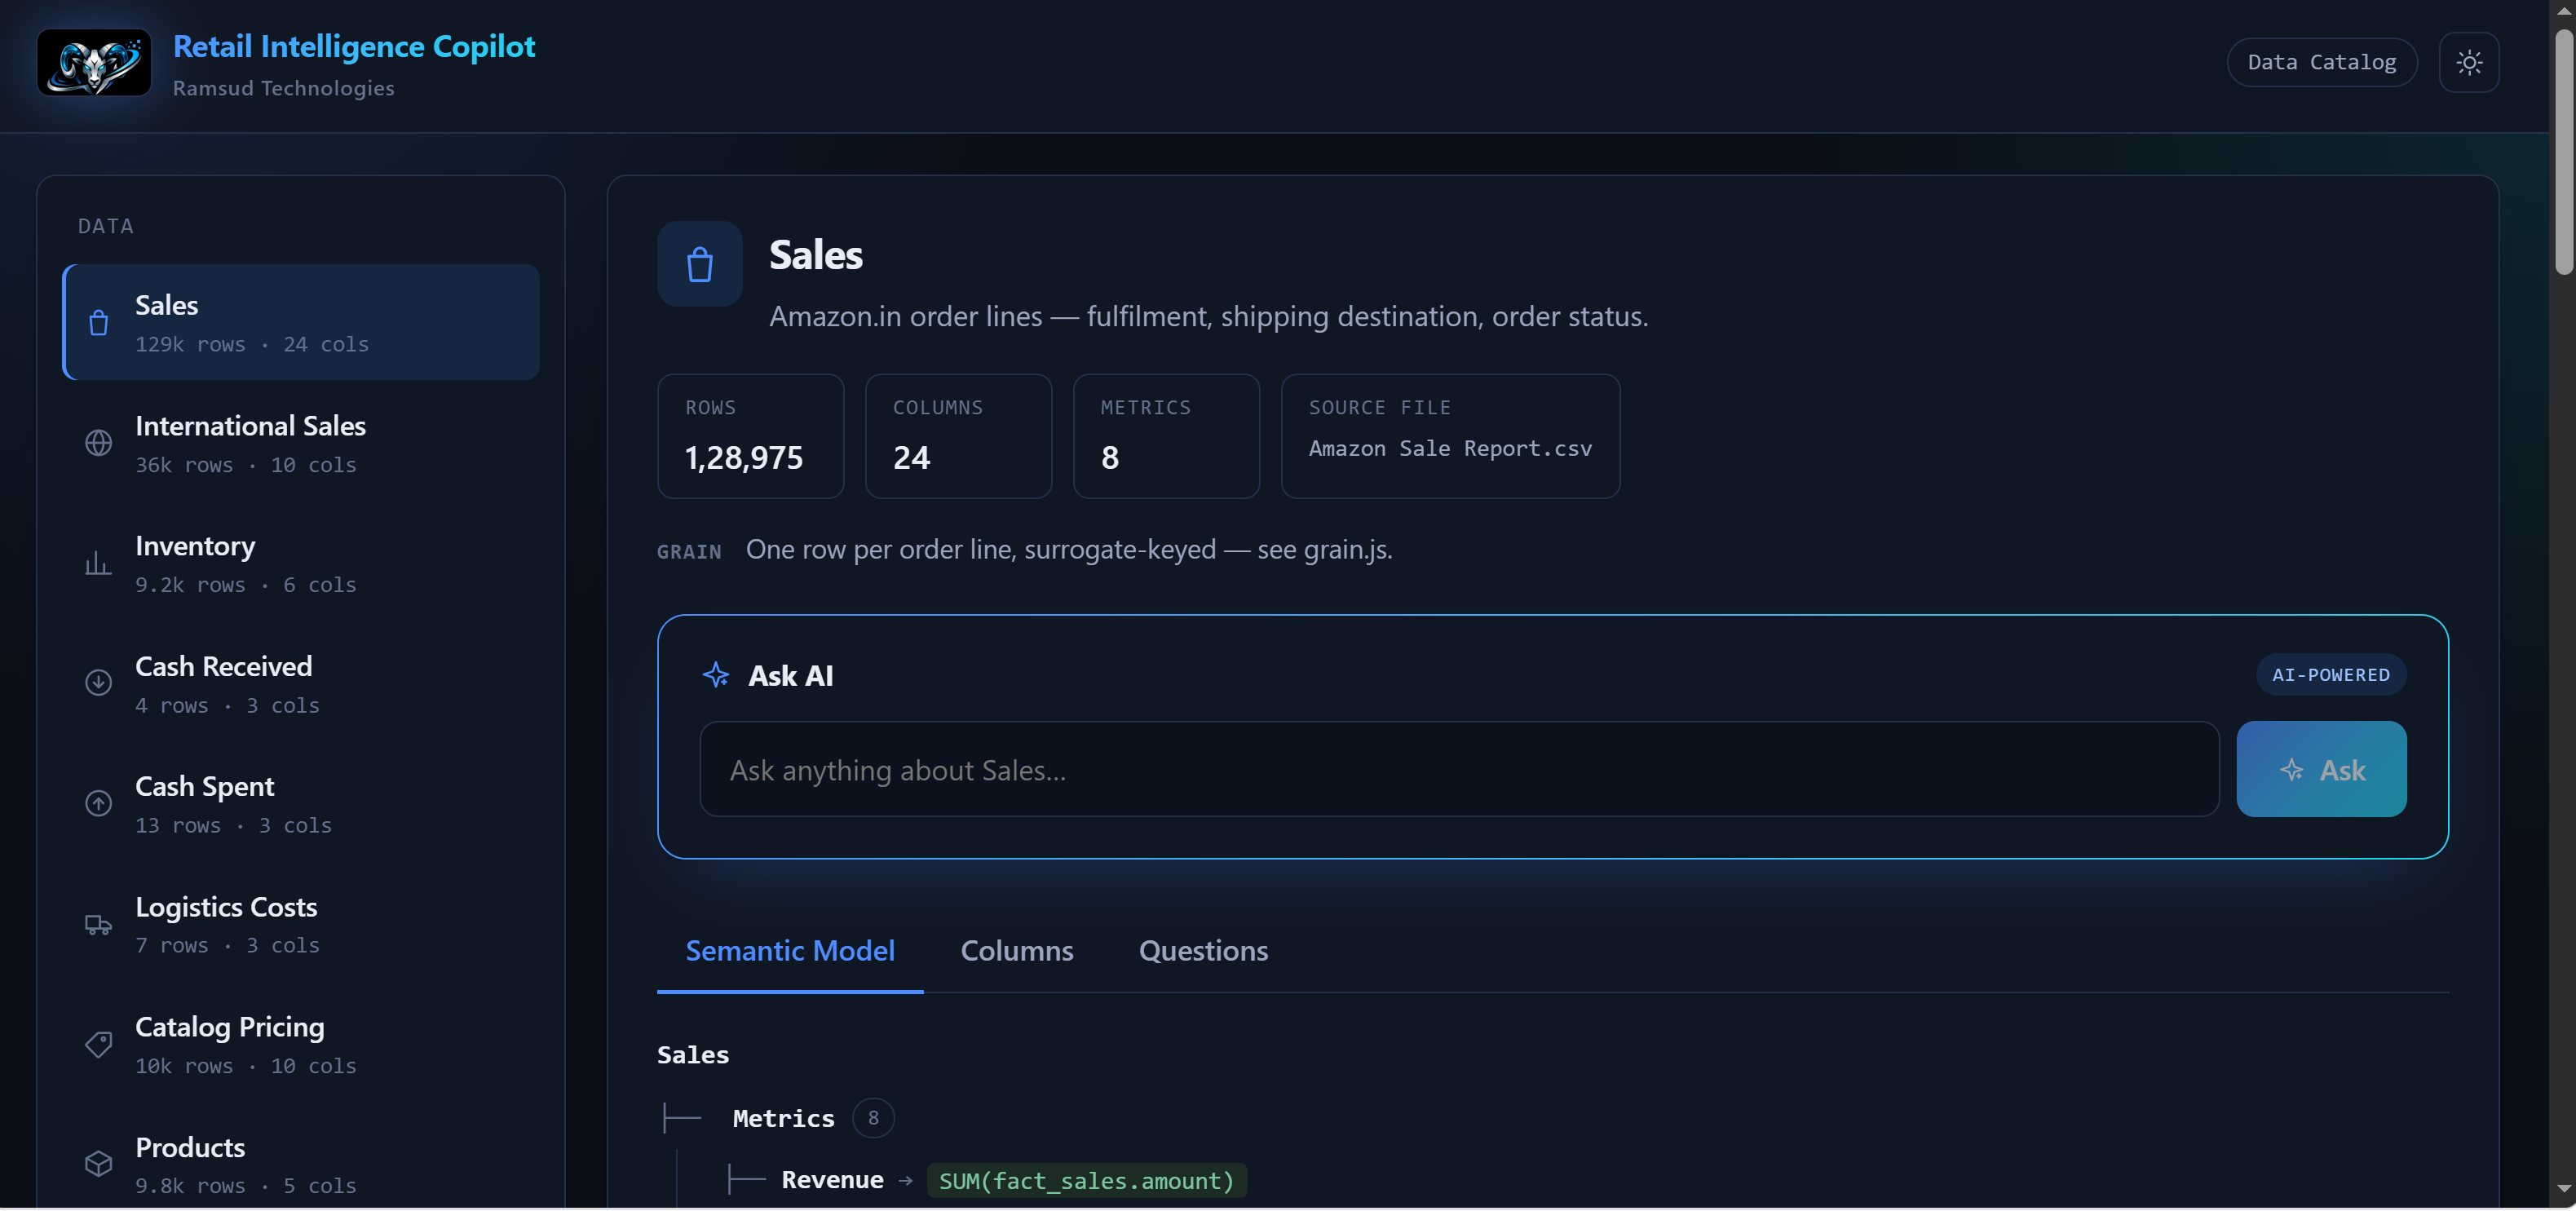Select the Inventory dataset label

[195, 546]
